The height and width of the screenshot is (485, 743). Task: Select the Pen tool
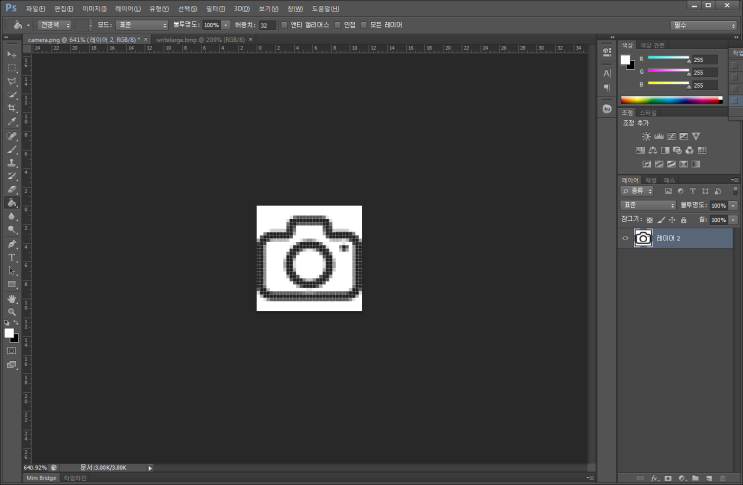click(x=12, y=244)
